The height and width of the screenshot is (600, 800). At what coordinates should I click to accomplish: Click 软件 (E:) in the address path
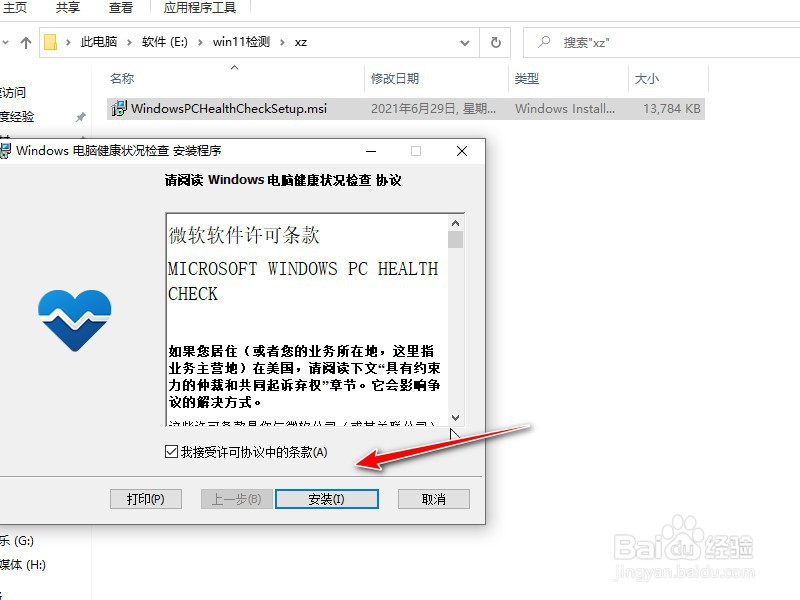tap(164, 42)
